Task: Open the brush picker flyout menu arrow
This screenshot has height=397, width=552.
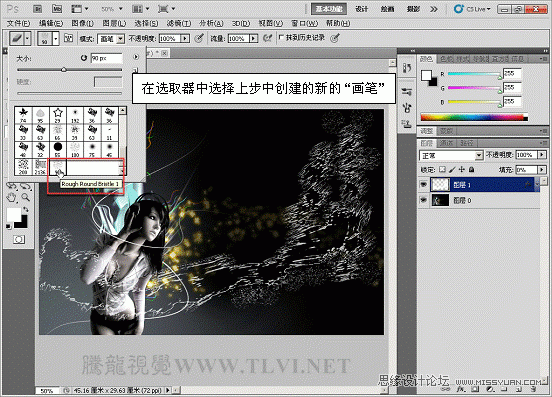Action: point(136,57)
